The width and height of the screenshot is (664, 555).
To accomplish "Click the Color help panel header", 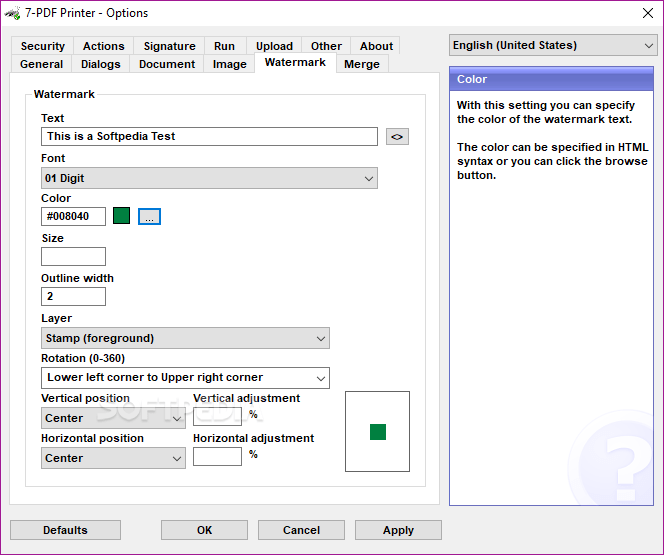I will click(551, 79).
